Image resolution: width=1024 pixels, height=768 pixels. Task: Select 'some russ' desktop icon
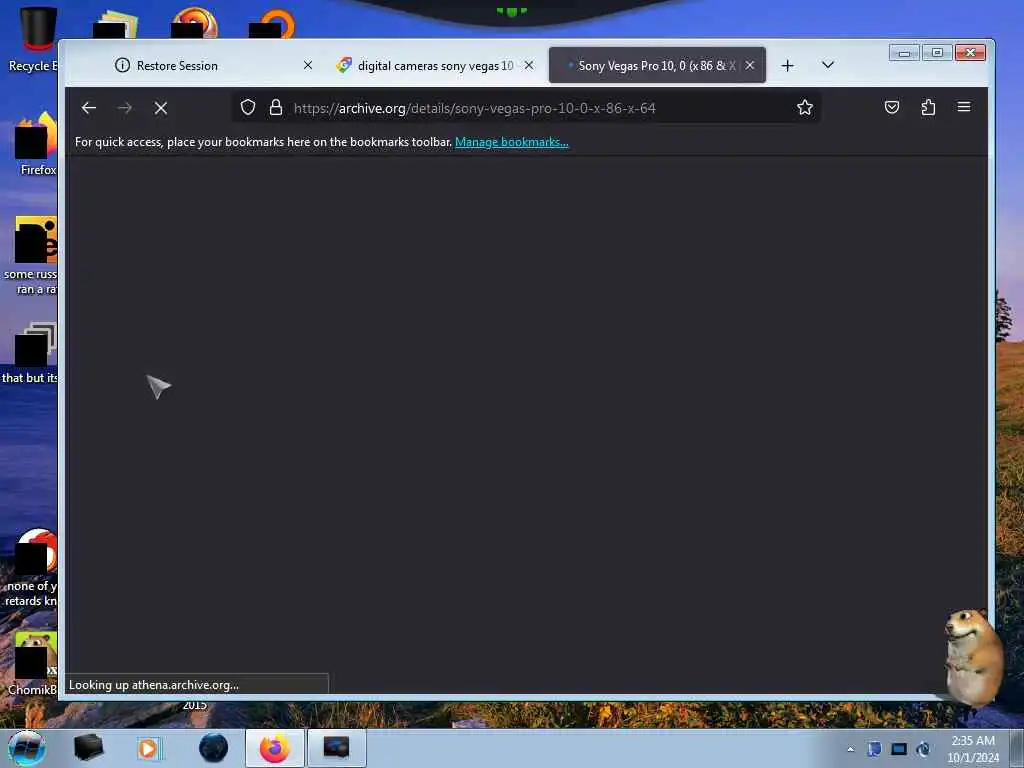(31, 255)
